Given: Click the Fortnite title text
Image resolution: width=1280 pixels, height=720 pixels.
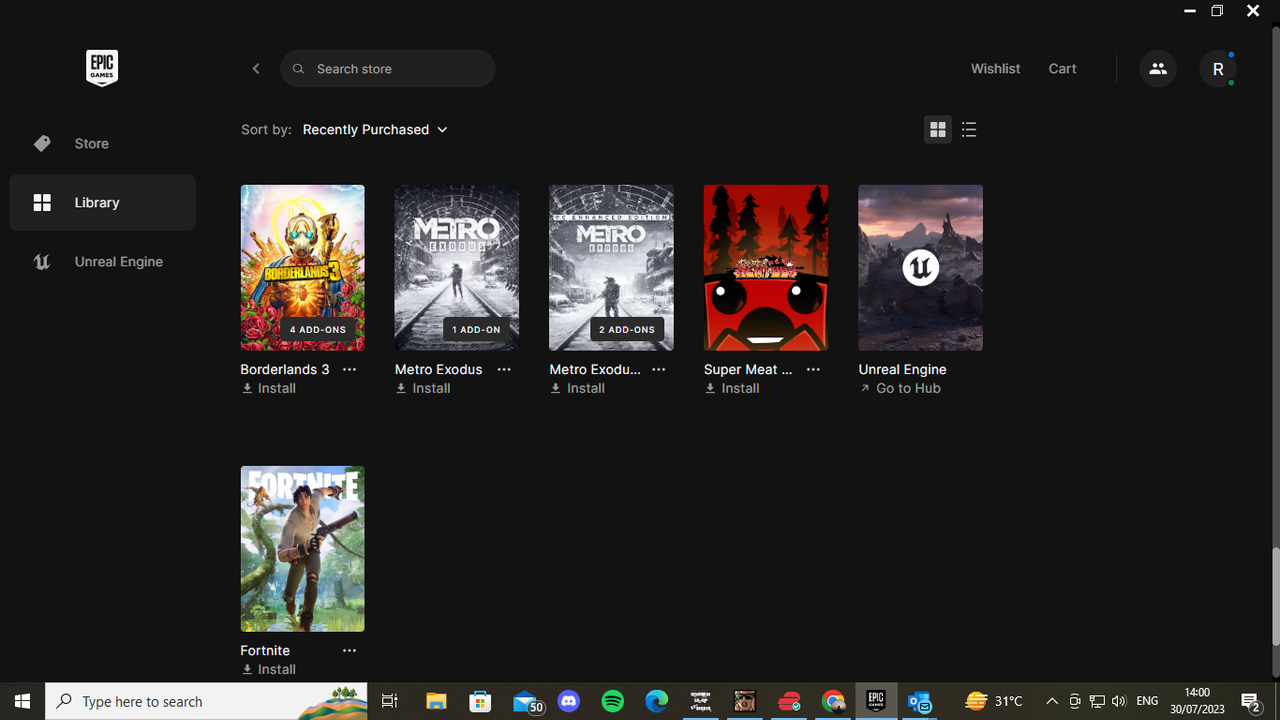Looking at the screenshot, I should tap(265, 650).
